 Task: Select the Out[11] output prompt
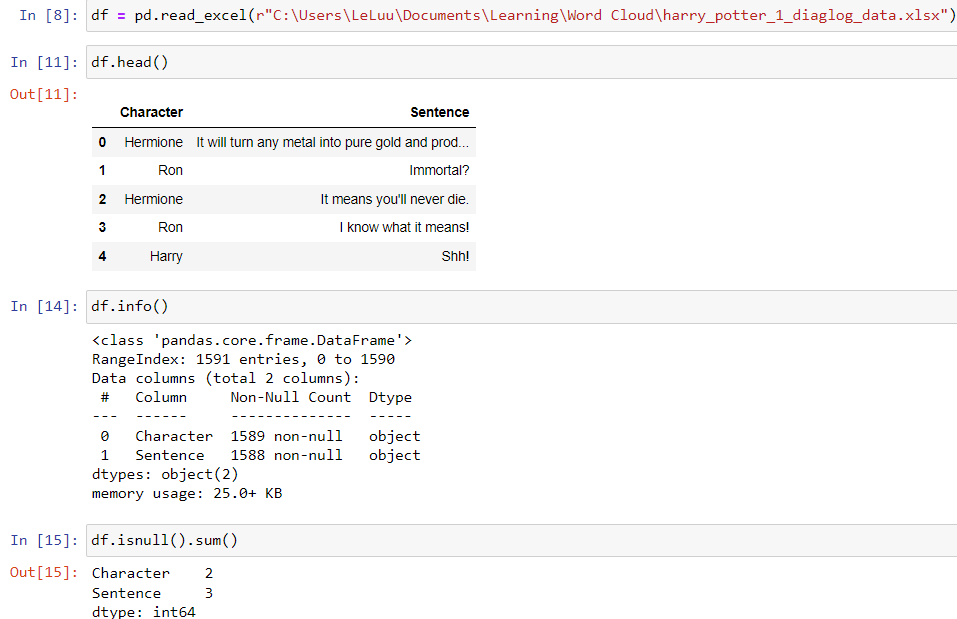coord(43,94)
